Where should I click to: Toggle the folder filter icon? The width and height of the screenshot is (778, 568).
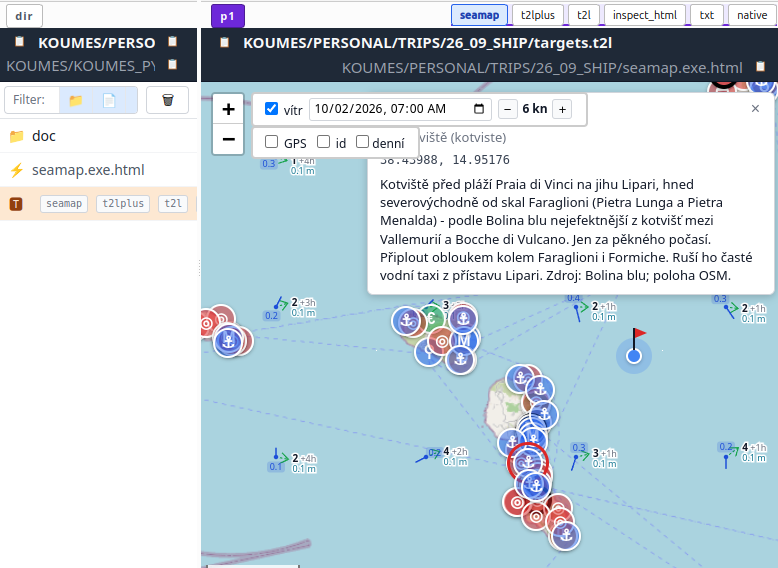click(75, 100)
